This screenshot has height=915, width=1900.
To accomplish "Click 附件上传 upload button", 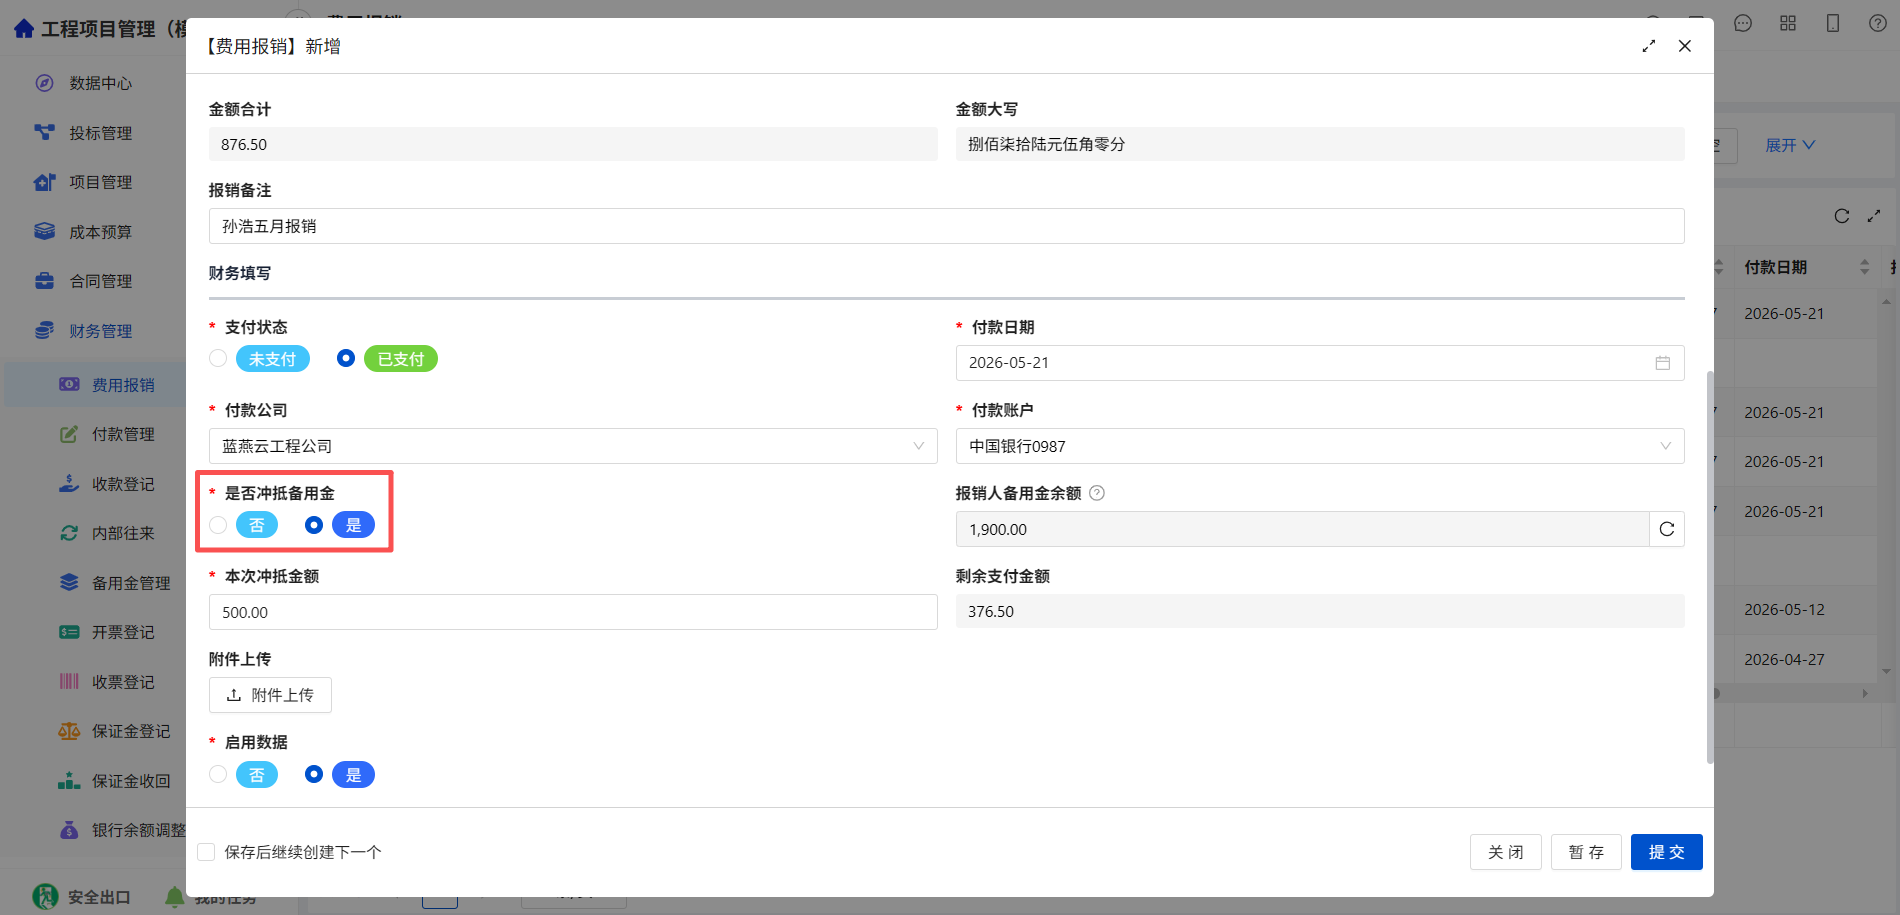I will click(270, 695).
